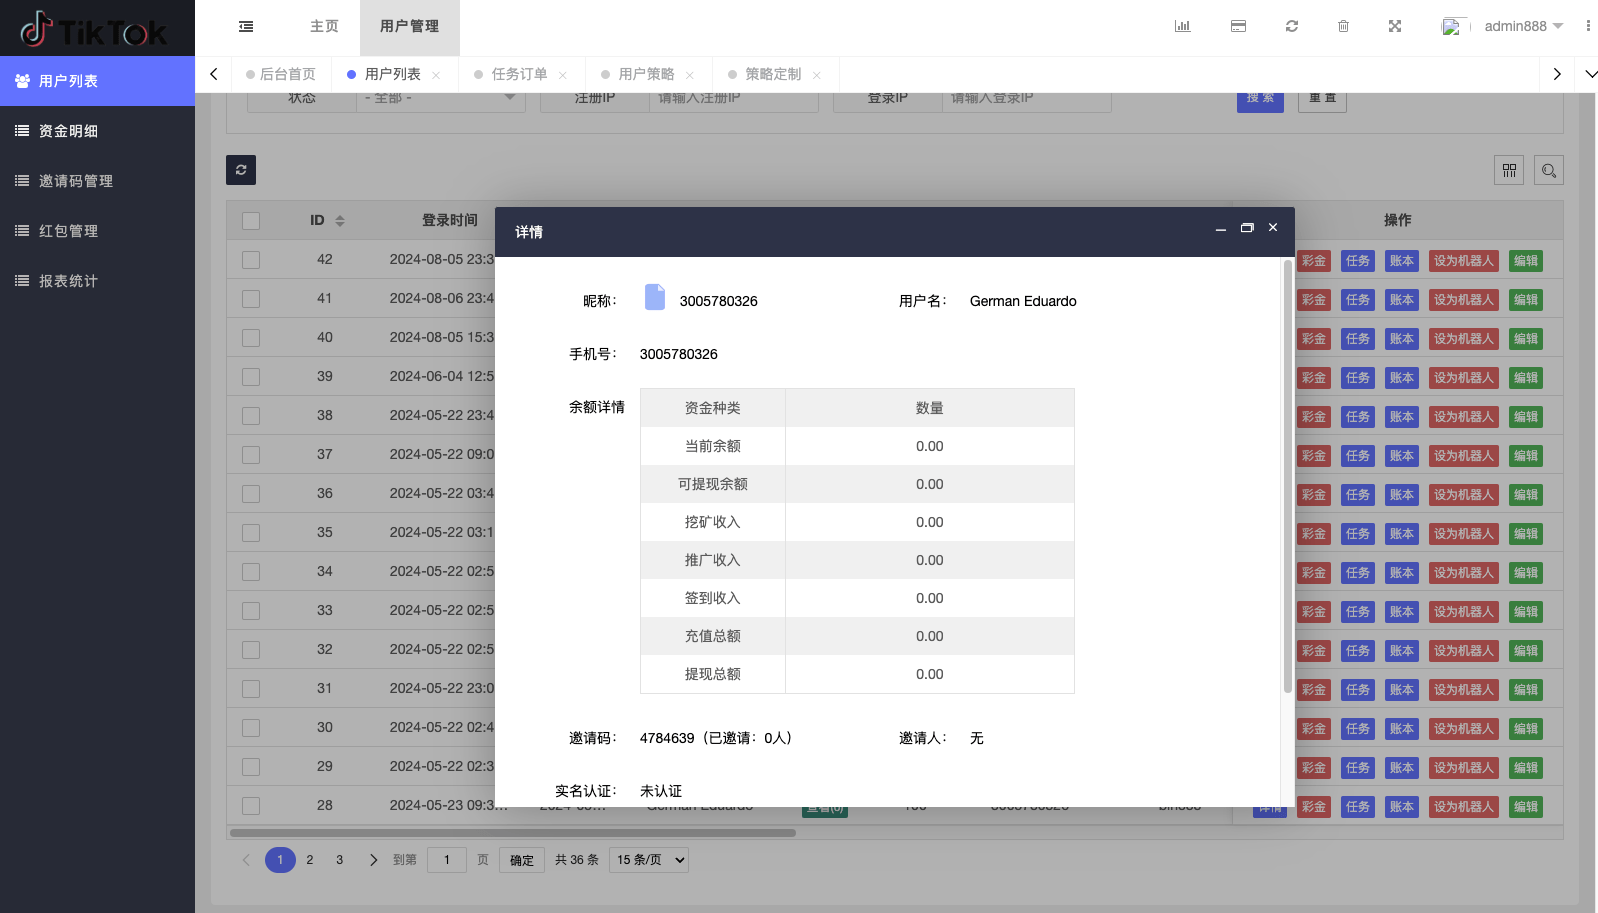Click the sidebar collapse menu icon
The image size is (1598, 913).
click(x=246, y=27)
